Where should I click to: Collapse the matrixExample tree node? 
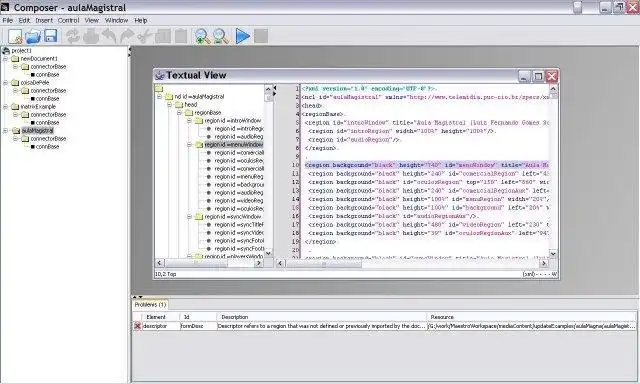click(x=6, y=107)
